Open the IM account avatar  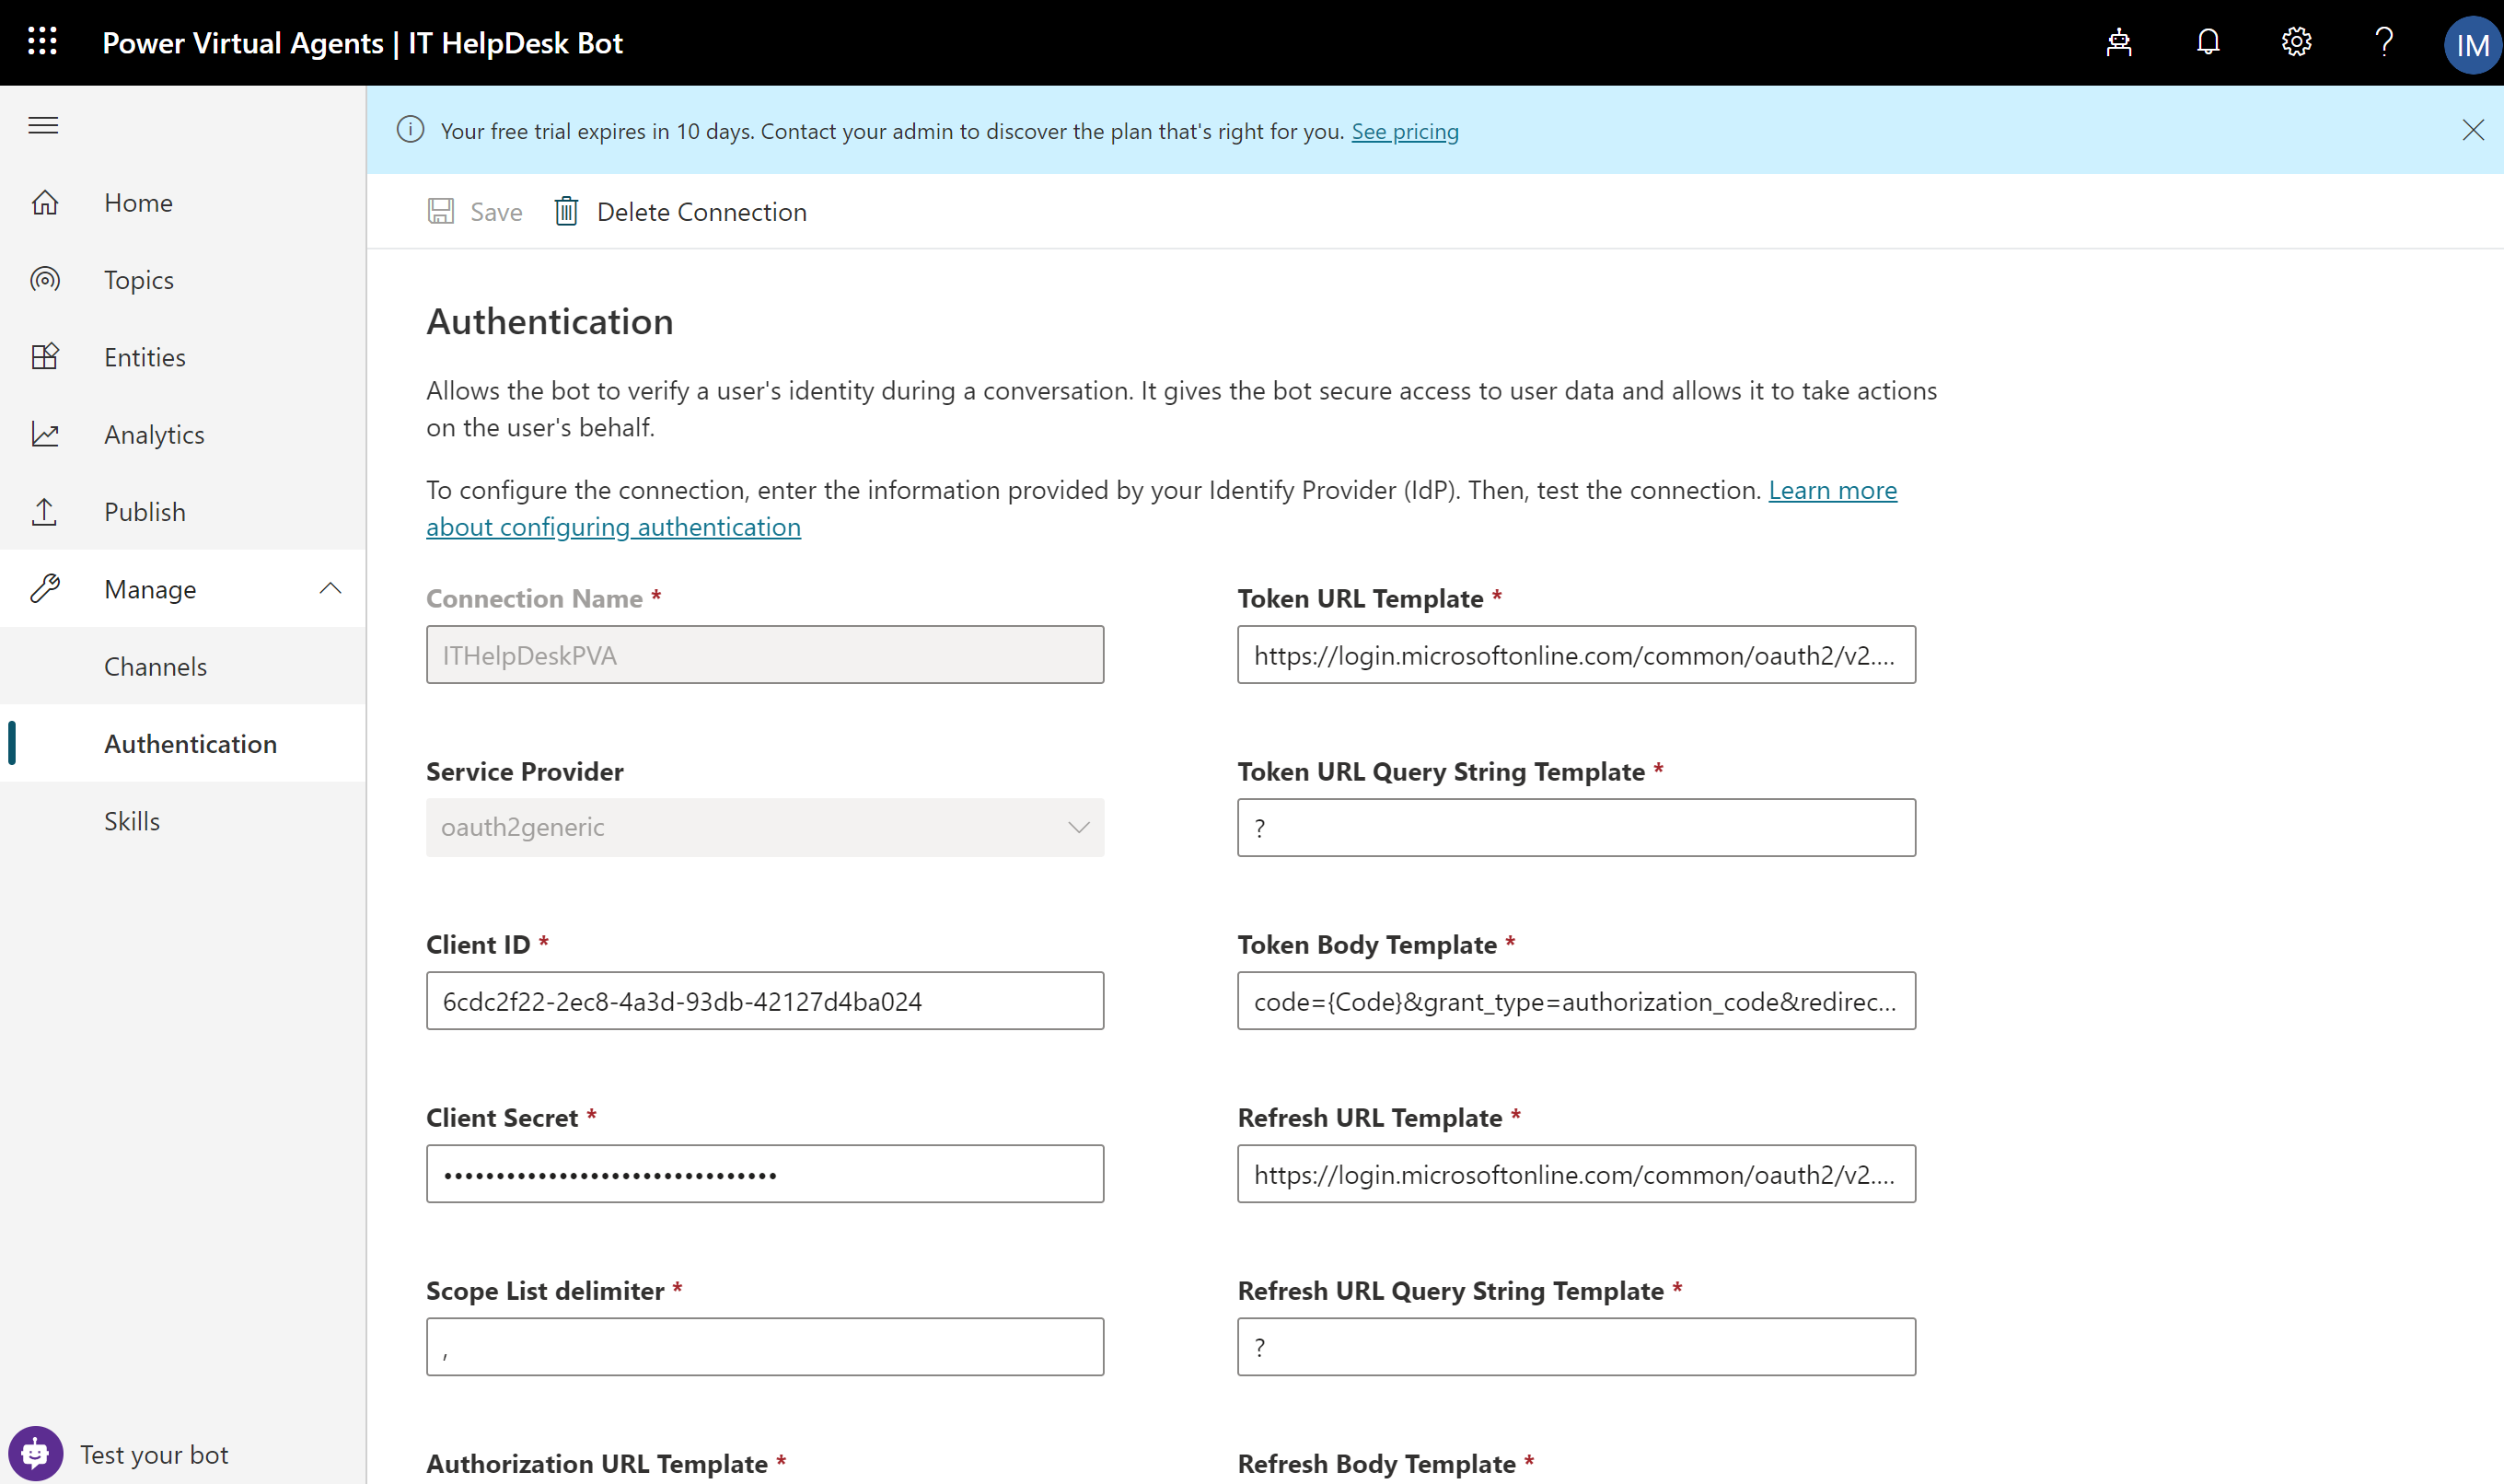(2471, 45)
